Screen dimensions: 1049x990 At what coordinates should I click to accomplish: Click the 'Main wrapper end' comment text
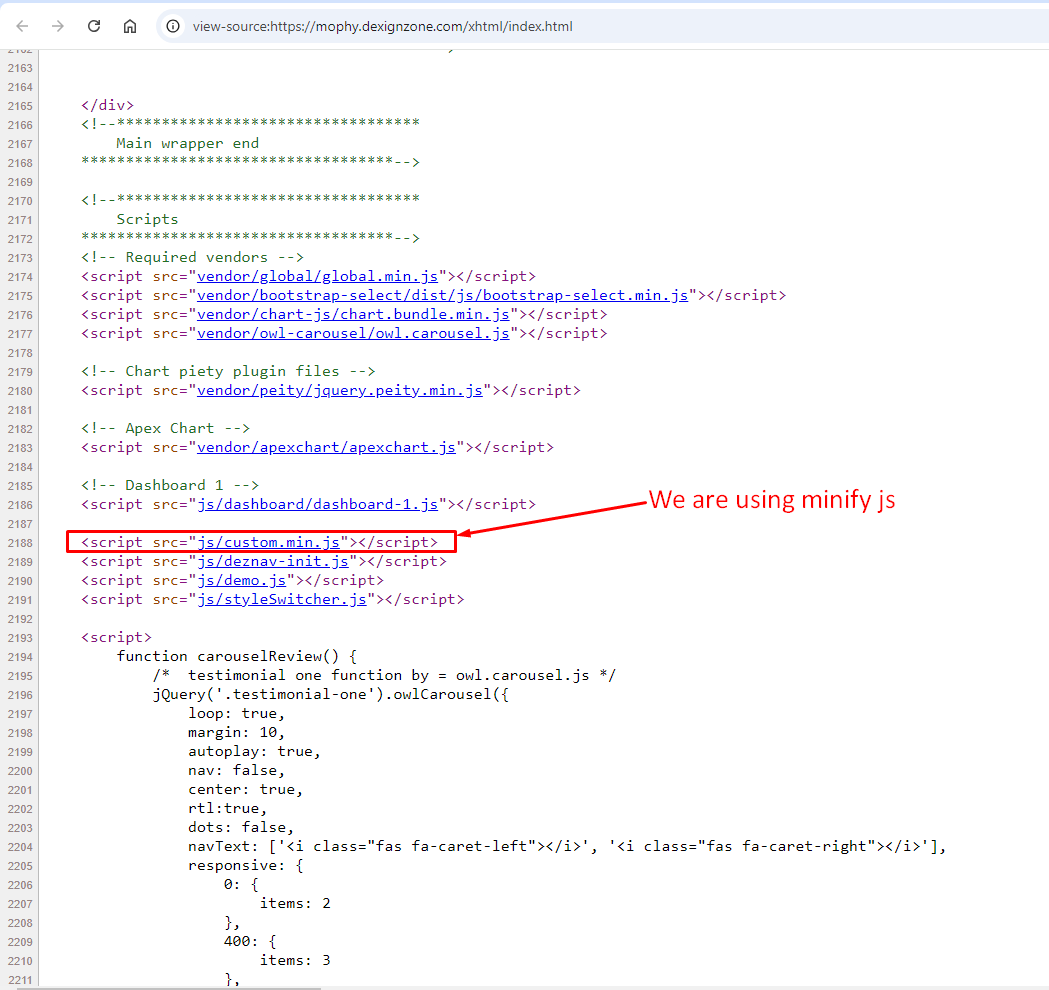187,143
